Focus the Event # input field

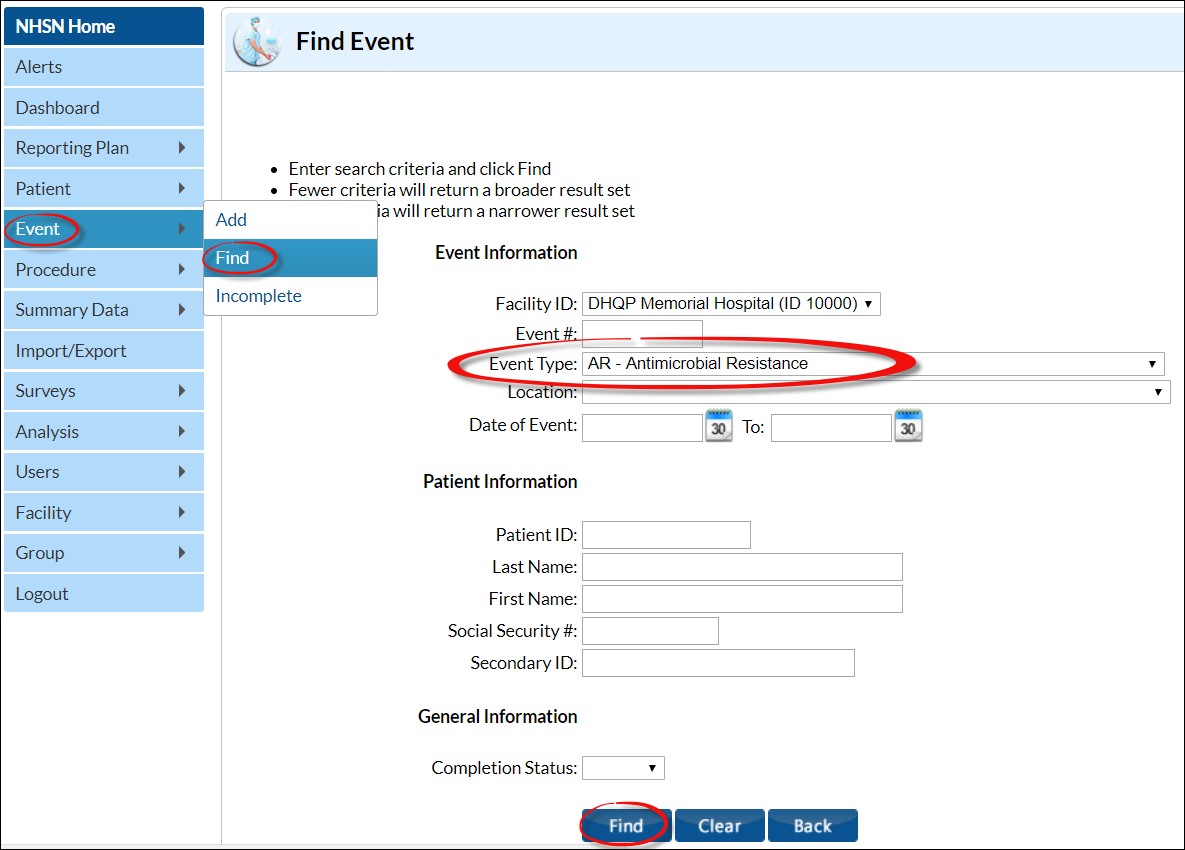pyautogui.click(x=642, y=334)
